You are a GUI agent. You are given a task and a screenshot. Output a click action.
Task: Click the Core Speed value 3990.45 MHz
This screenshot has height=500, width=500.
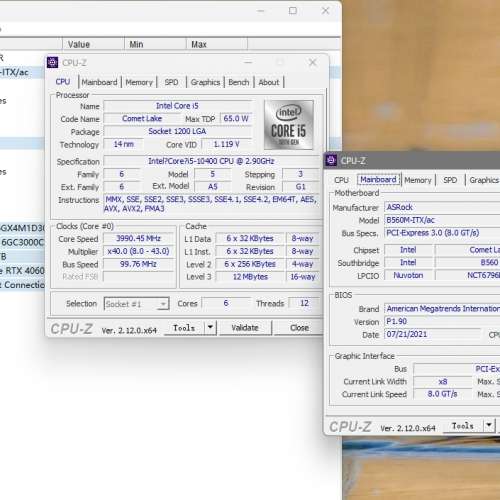point(139,238)
